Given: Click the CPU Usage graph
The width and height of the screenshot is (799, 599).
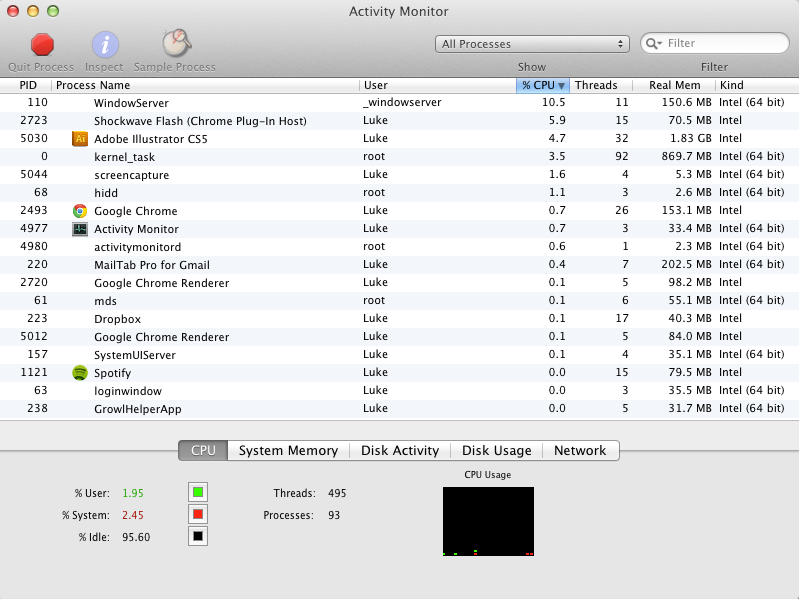Looking at the screenshot, I should (488, 521).
